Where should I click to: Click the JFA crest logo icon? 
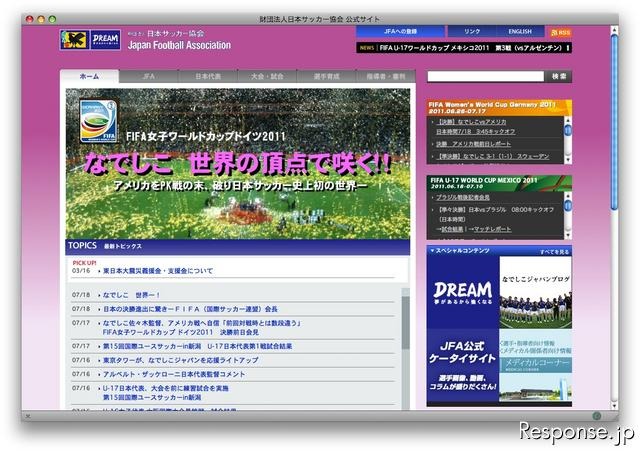tap(75, 40)
